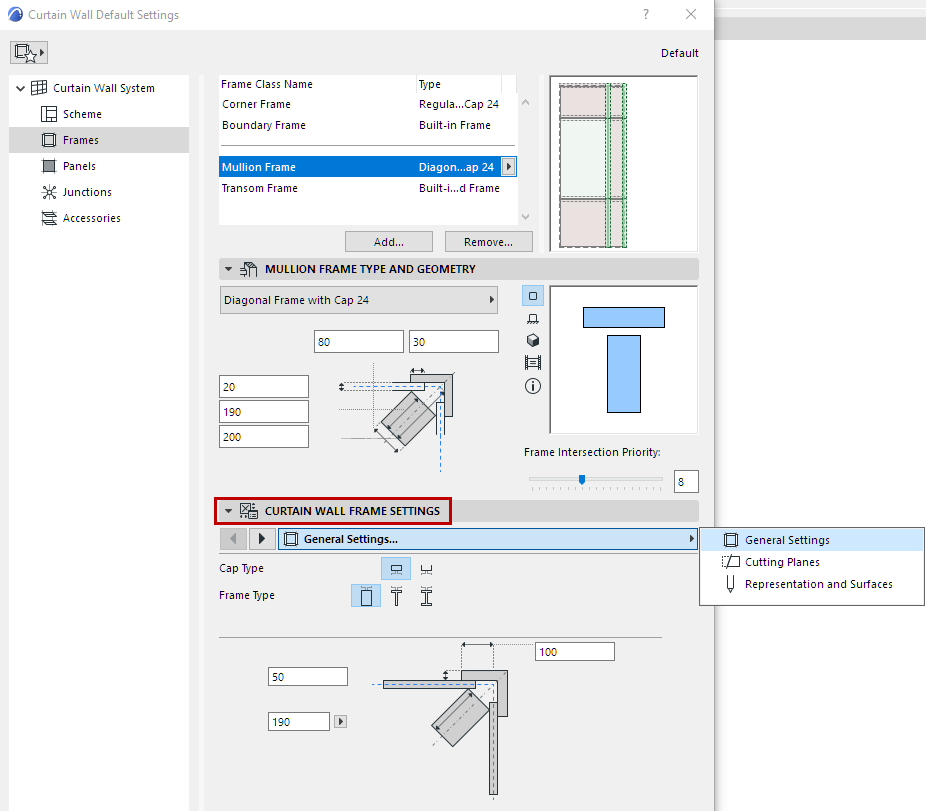Click the dimension field showing 200
The width and height of the screenshot is (926, 811).
coord(263,437)
